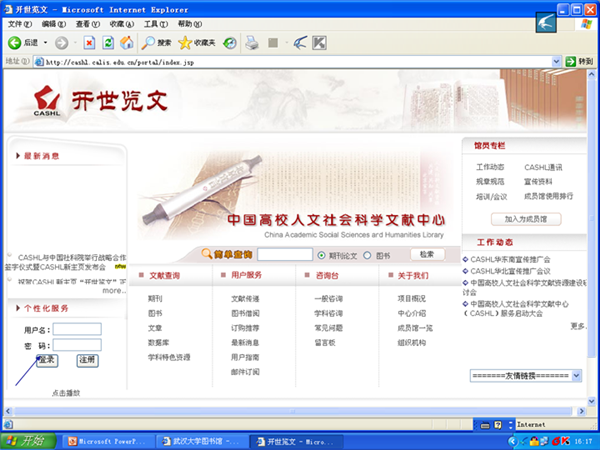Viewport: 600px width, 450px height.
Task: Go to the Home page icon
Action: pyautogui.click(x=127, y=43)
